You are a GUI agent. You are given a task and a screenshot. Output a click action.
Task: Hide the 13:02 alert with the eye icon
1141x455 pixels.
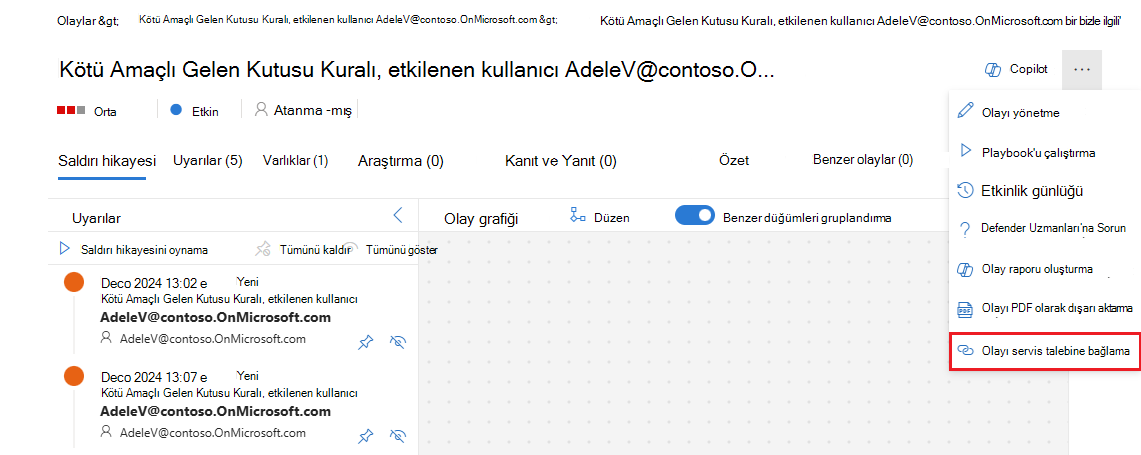397,341
